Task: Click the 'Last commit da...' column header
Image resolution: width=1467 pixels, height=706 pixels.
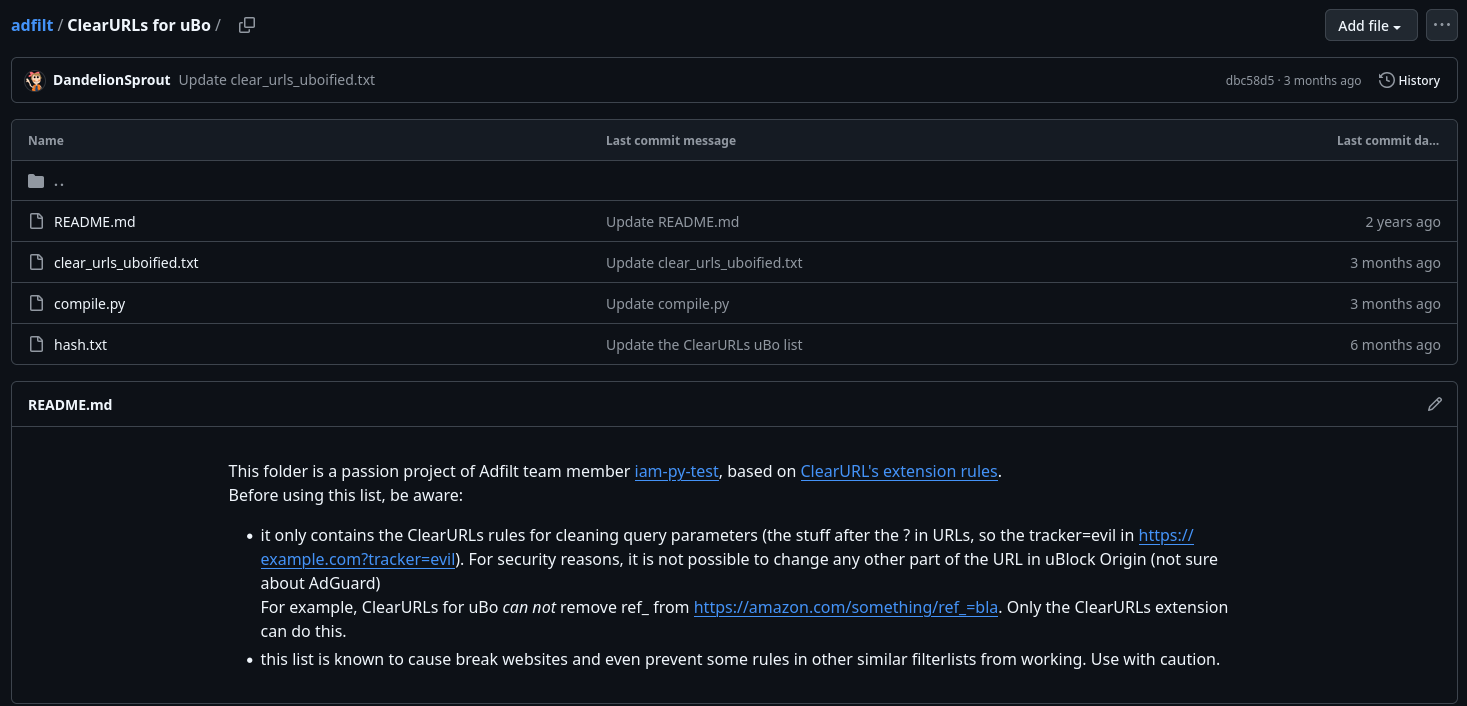Action: pos(1388,141)
